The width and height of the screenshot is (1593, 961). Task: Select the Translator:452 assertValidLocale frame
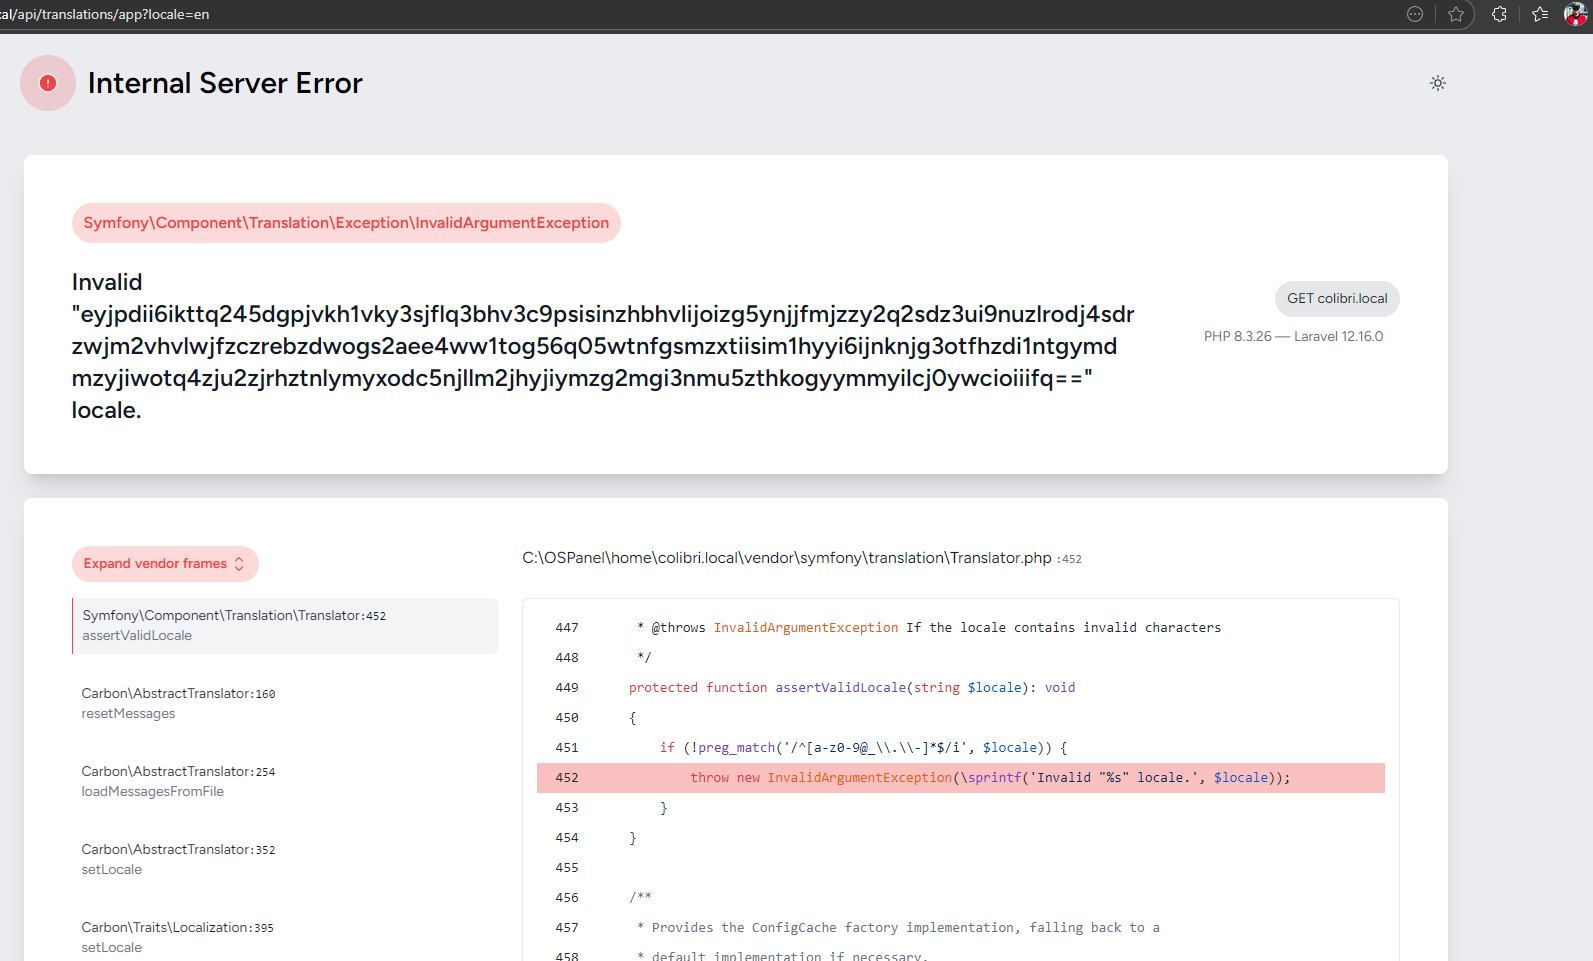285,626
